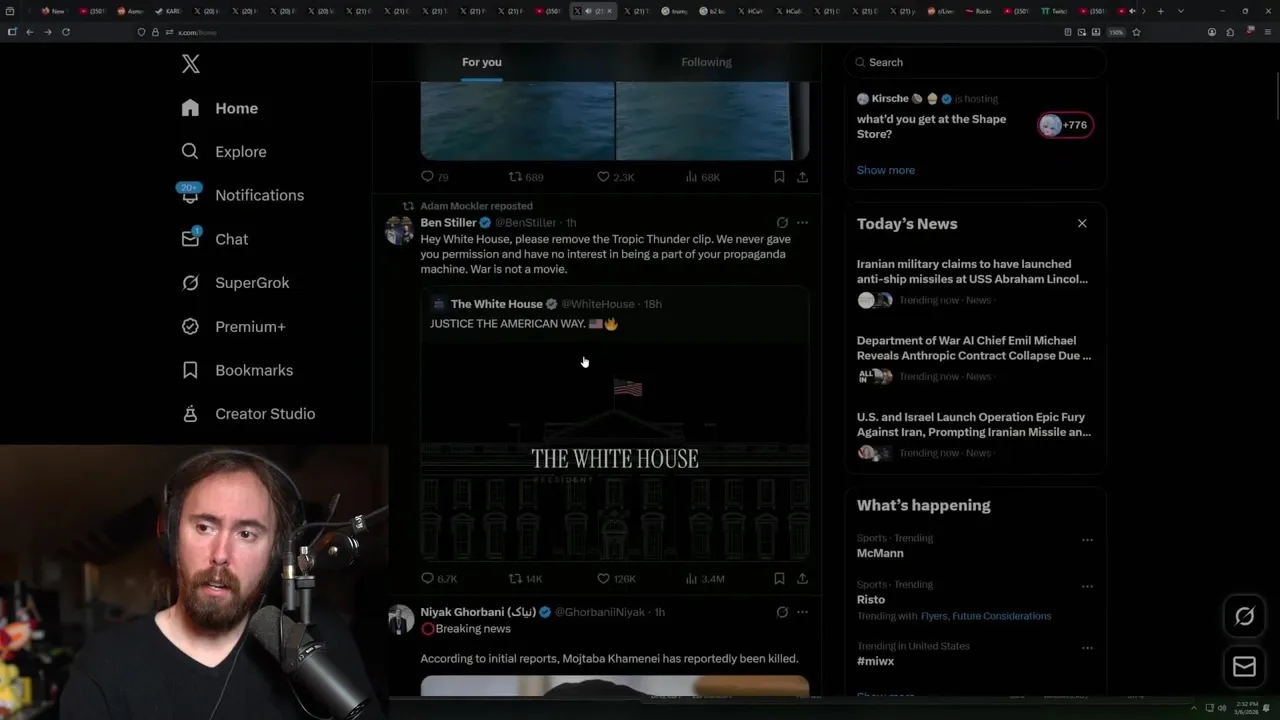
Task: Share the video post with 68K views
Action: (x=802, y=177)
